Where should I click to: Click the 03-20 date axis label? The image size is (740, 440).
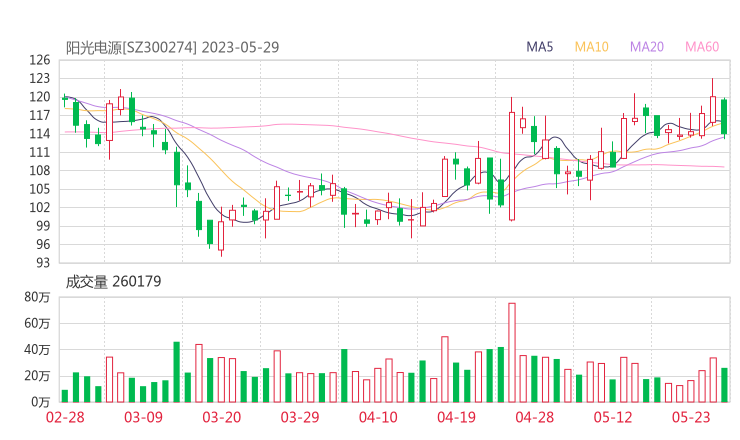coord(222,417)
